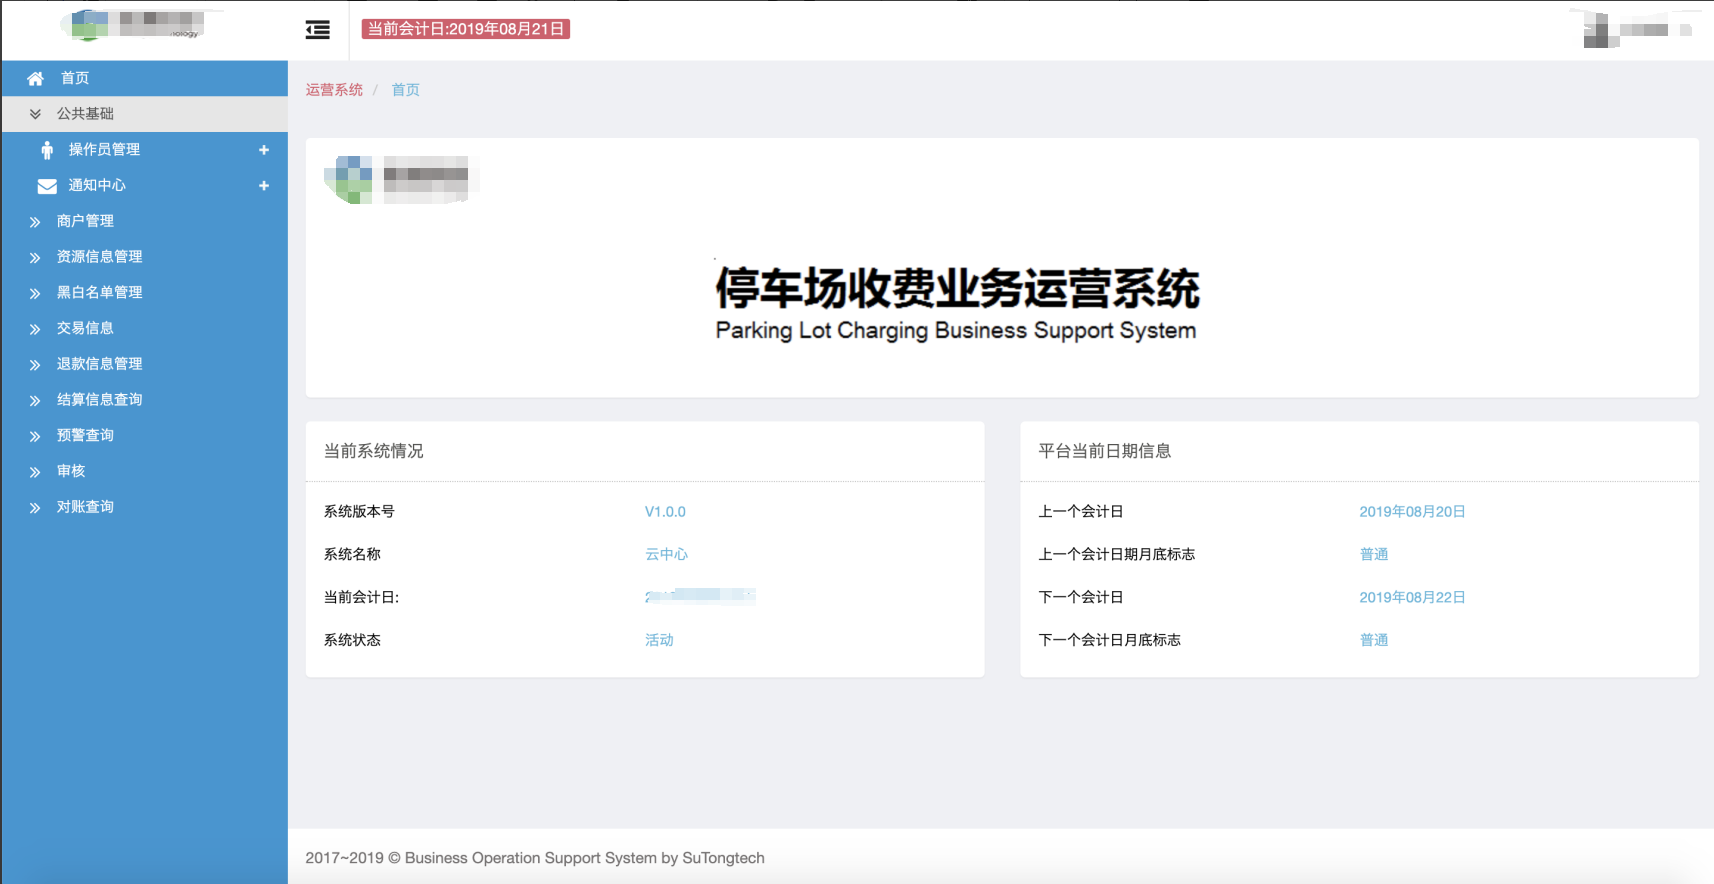The width and height of the screenshot is (1714, 884).
Task: Expand the 对账查询 chevron arrow
Action: pos(35,508)
